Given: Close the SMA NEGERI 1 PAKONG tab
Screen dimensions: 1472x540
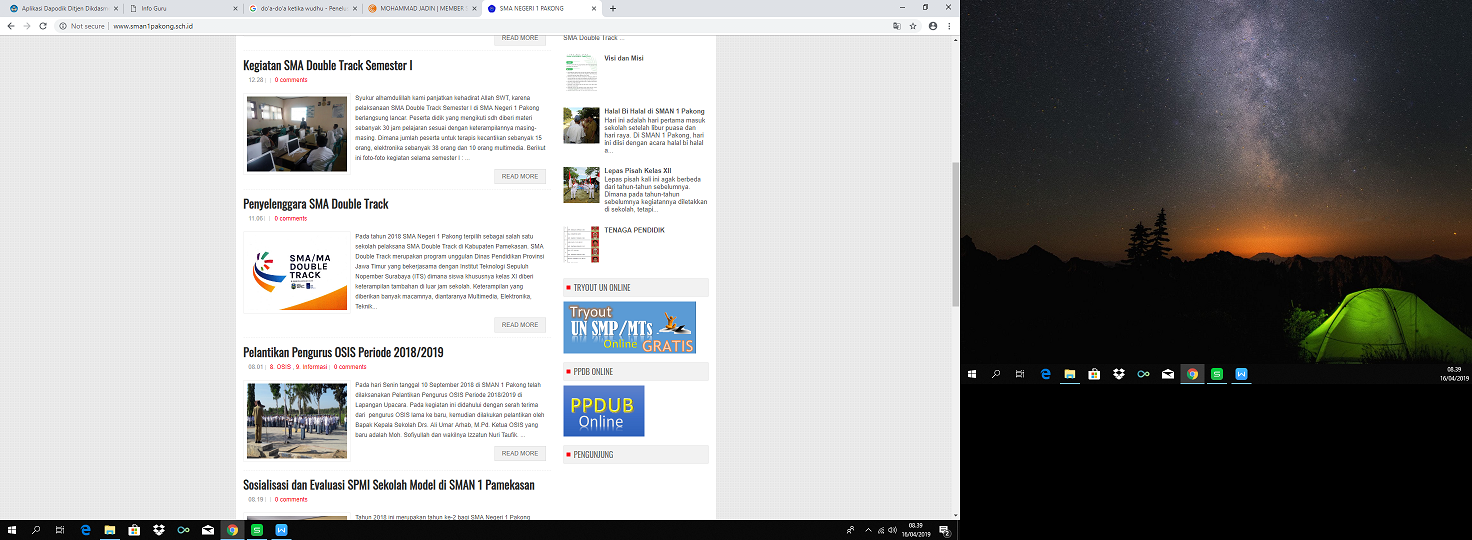Looking at the screenshot, I should click(x=595, y=8).
